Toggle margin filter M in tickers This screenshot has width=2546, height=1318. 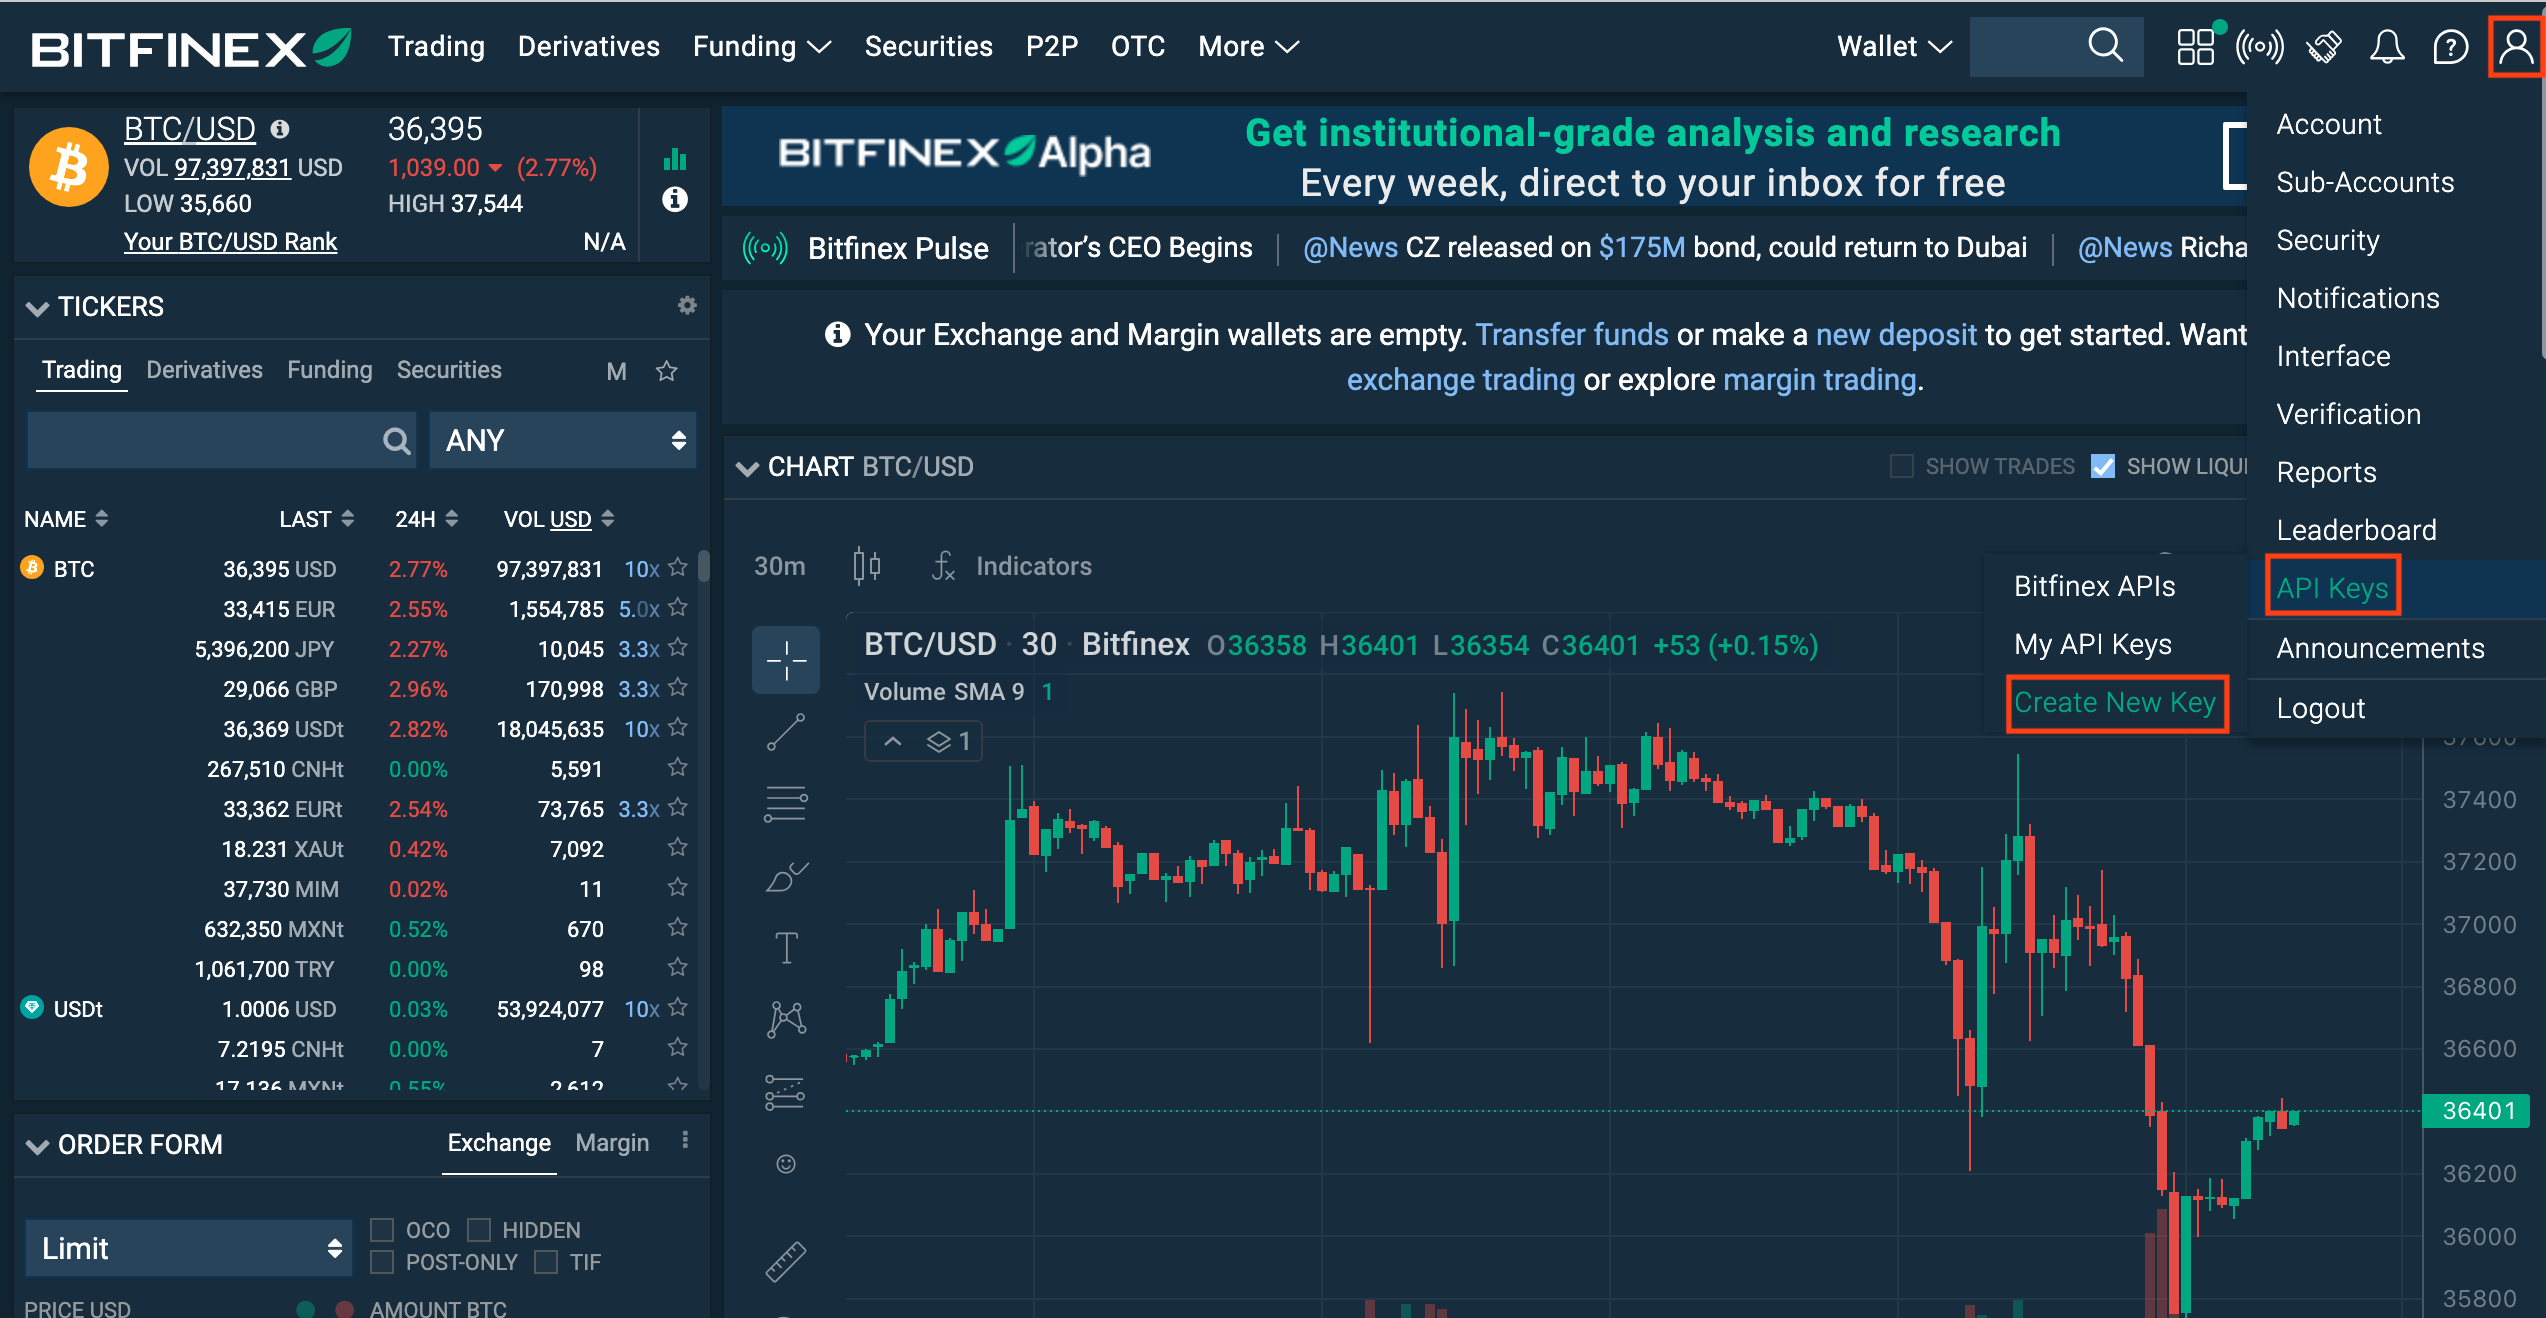[616, 371]
